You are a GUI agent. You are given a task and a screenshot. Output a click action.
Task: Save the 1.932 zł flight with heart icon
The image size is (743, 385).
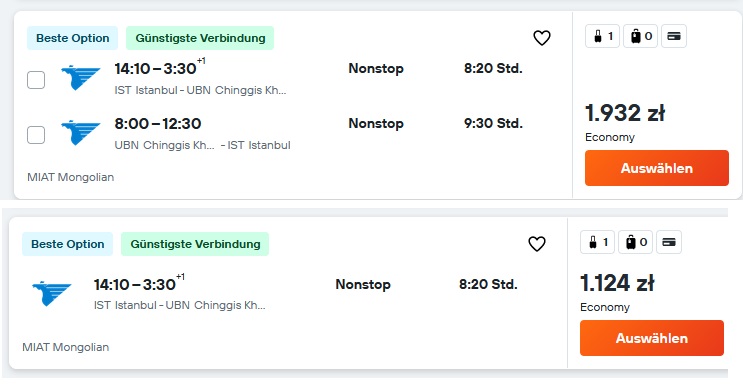pos(542,38)
